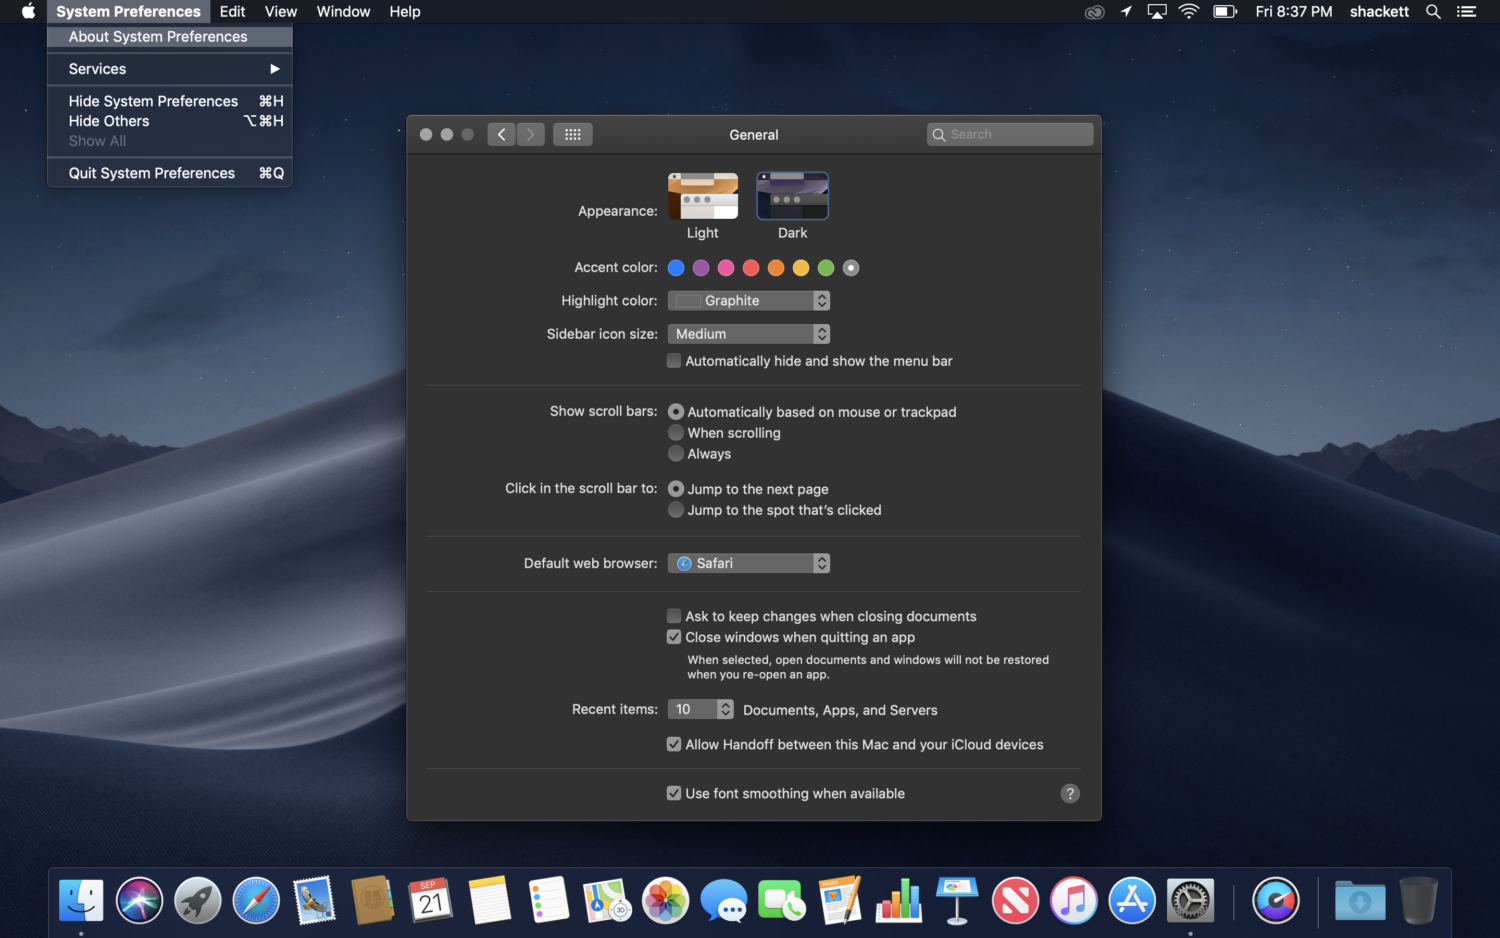Screen dimensions: 1500x938
Task: Empty-target the Trash in the Dock
Action: point(1417,900)
